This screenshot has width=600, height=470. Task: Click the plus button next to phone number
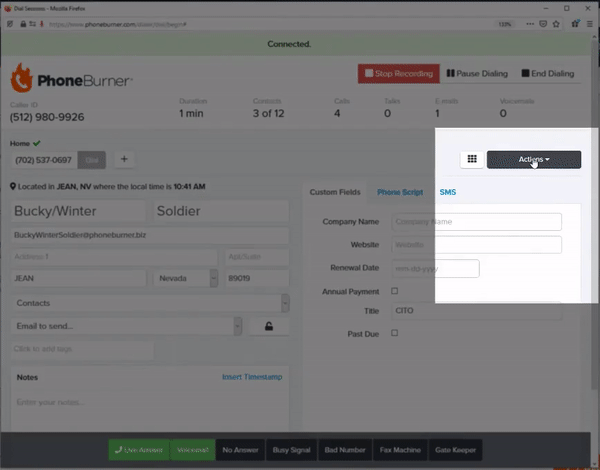(124, 159)
